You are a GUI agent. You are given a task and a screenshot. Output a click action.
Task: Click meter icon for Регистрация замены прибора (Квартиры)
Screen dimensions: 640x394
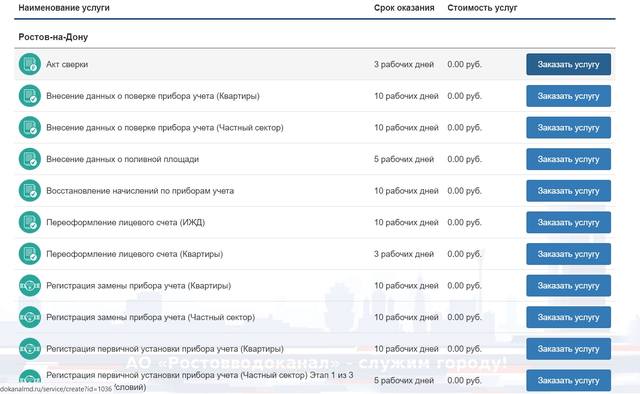(30, 286)
